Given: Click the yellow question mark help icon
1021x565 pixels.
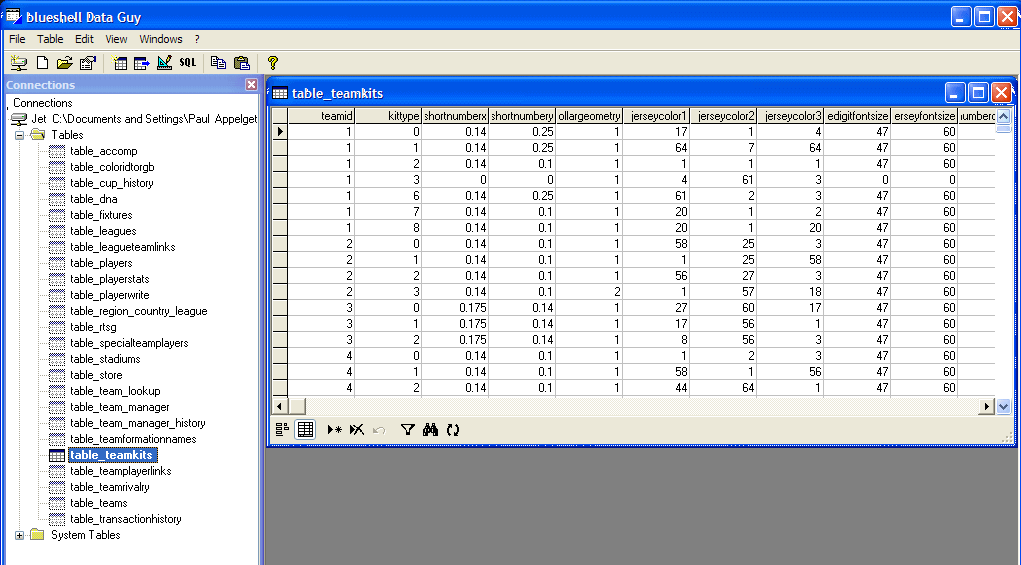Looking at the screenshot, I should (272, 63).
